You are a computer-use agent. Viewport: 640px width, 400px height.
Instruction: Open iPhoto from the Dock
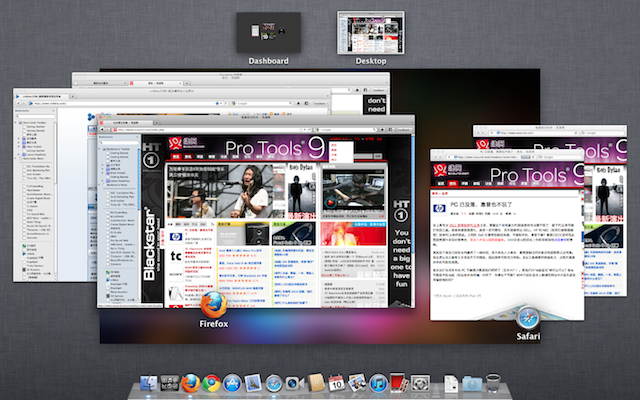358,383
